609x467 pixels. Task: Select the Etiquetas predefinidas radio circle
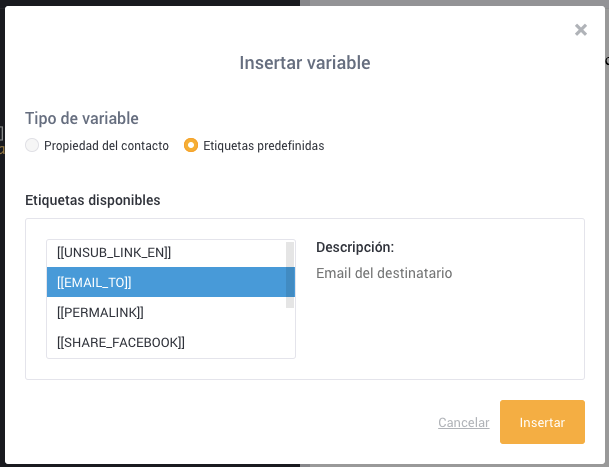pos(191,145)
